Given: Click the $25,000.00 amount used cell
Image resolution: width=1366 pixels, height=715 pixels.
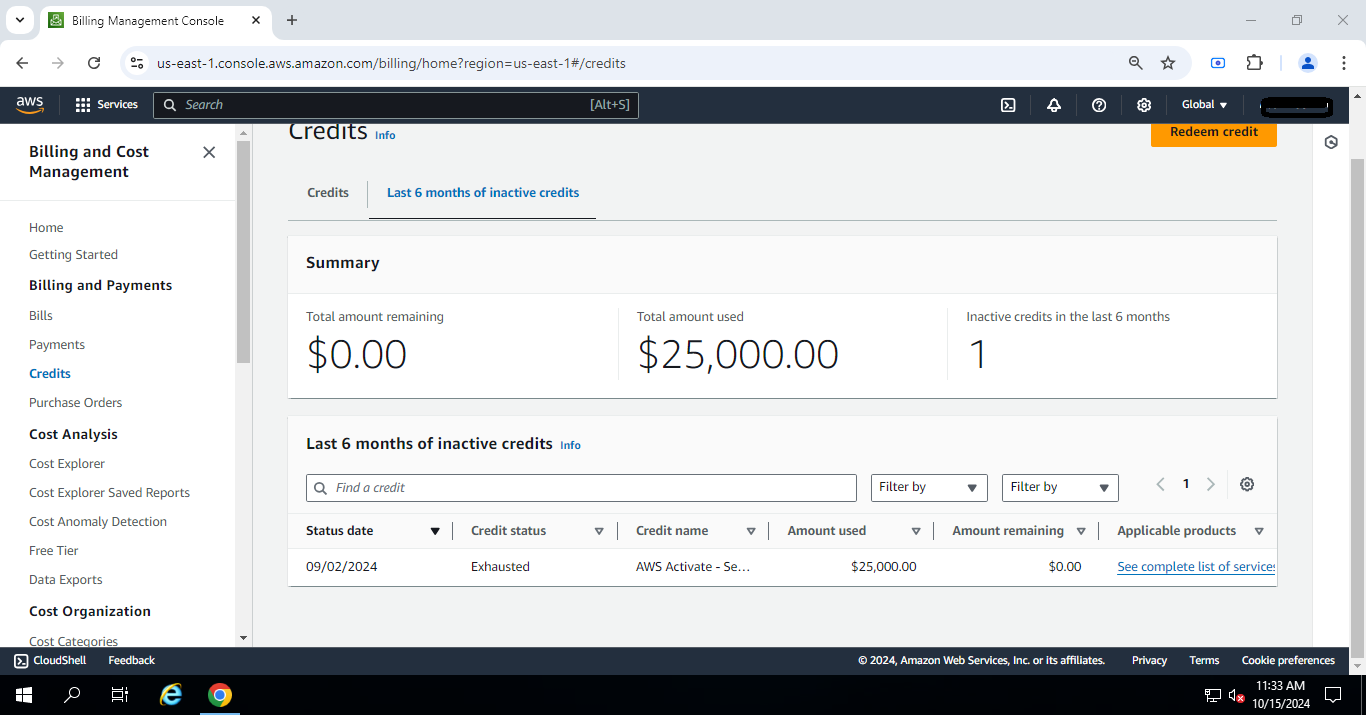Looking at the screenshot, I should pyautogui.click(x=884, y=567).
